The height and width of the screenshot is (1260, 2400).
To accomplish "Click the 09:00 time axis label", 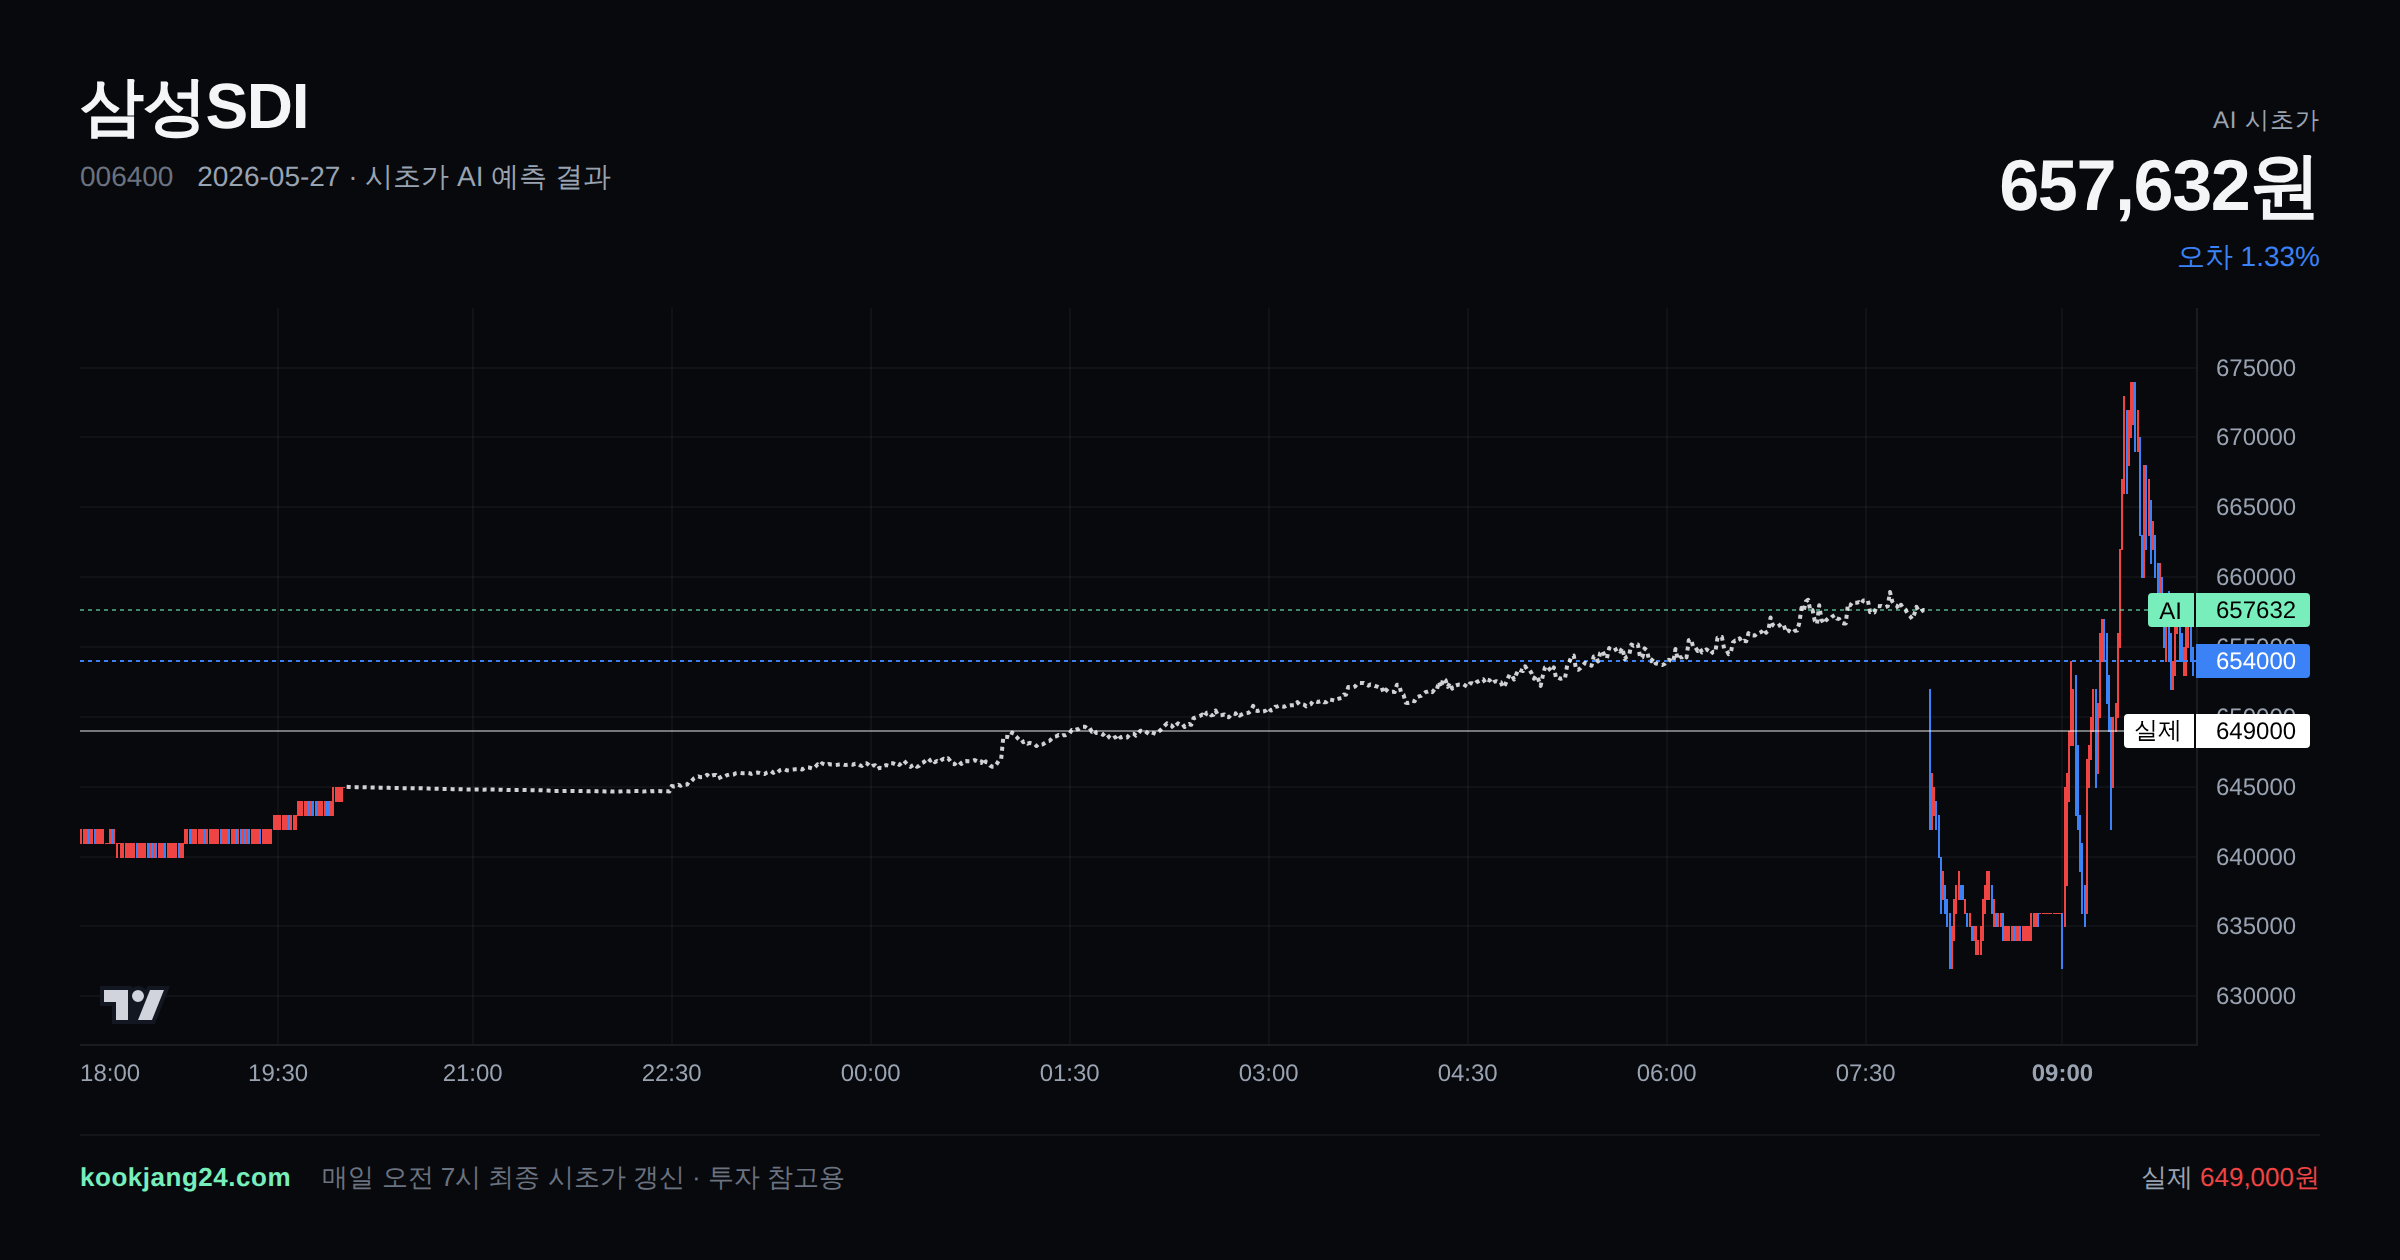I will pyautogui.click(x=2062, y=1073).
